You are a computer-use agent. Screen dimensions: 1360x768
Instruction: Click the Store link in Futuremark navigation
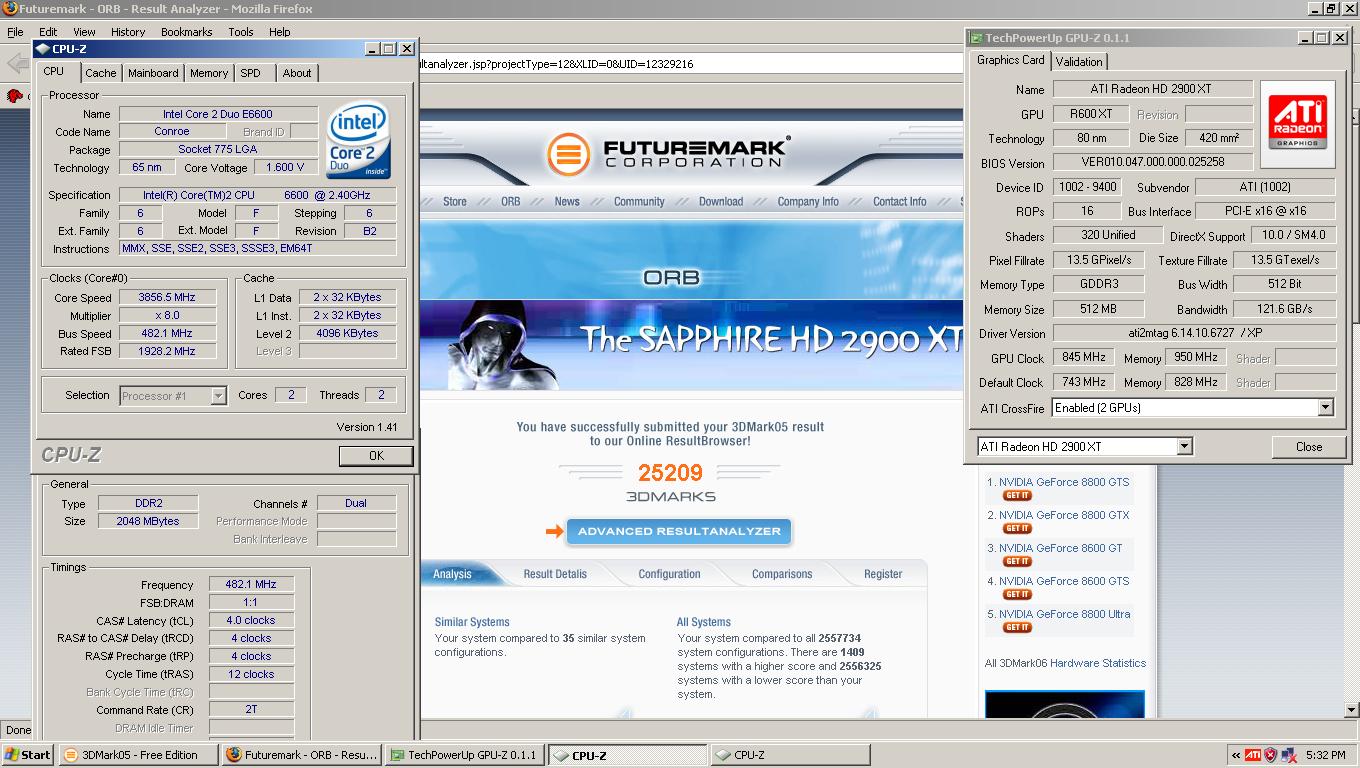tap(455, 201)
